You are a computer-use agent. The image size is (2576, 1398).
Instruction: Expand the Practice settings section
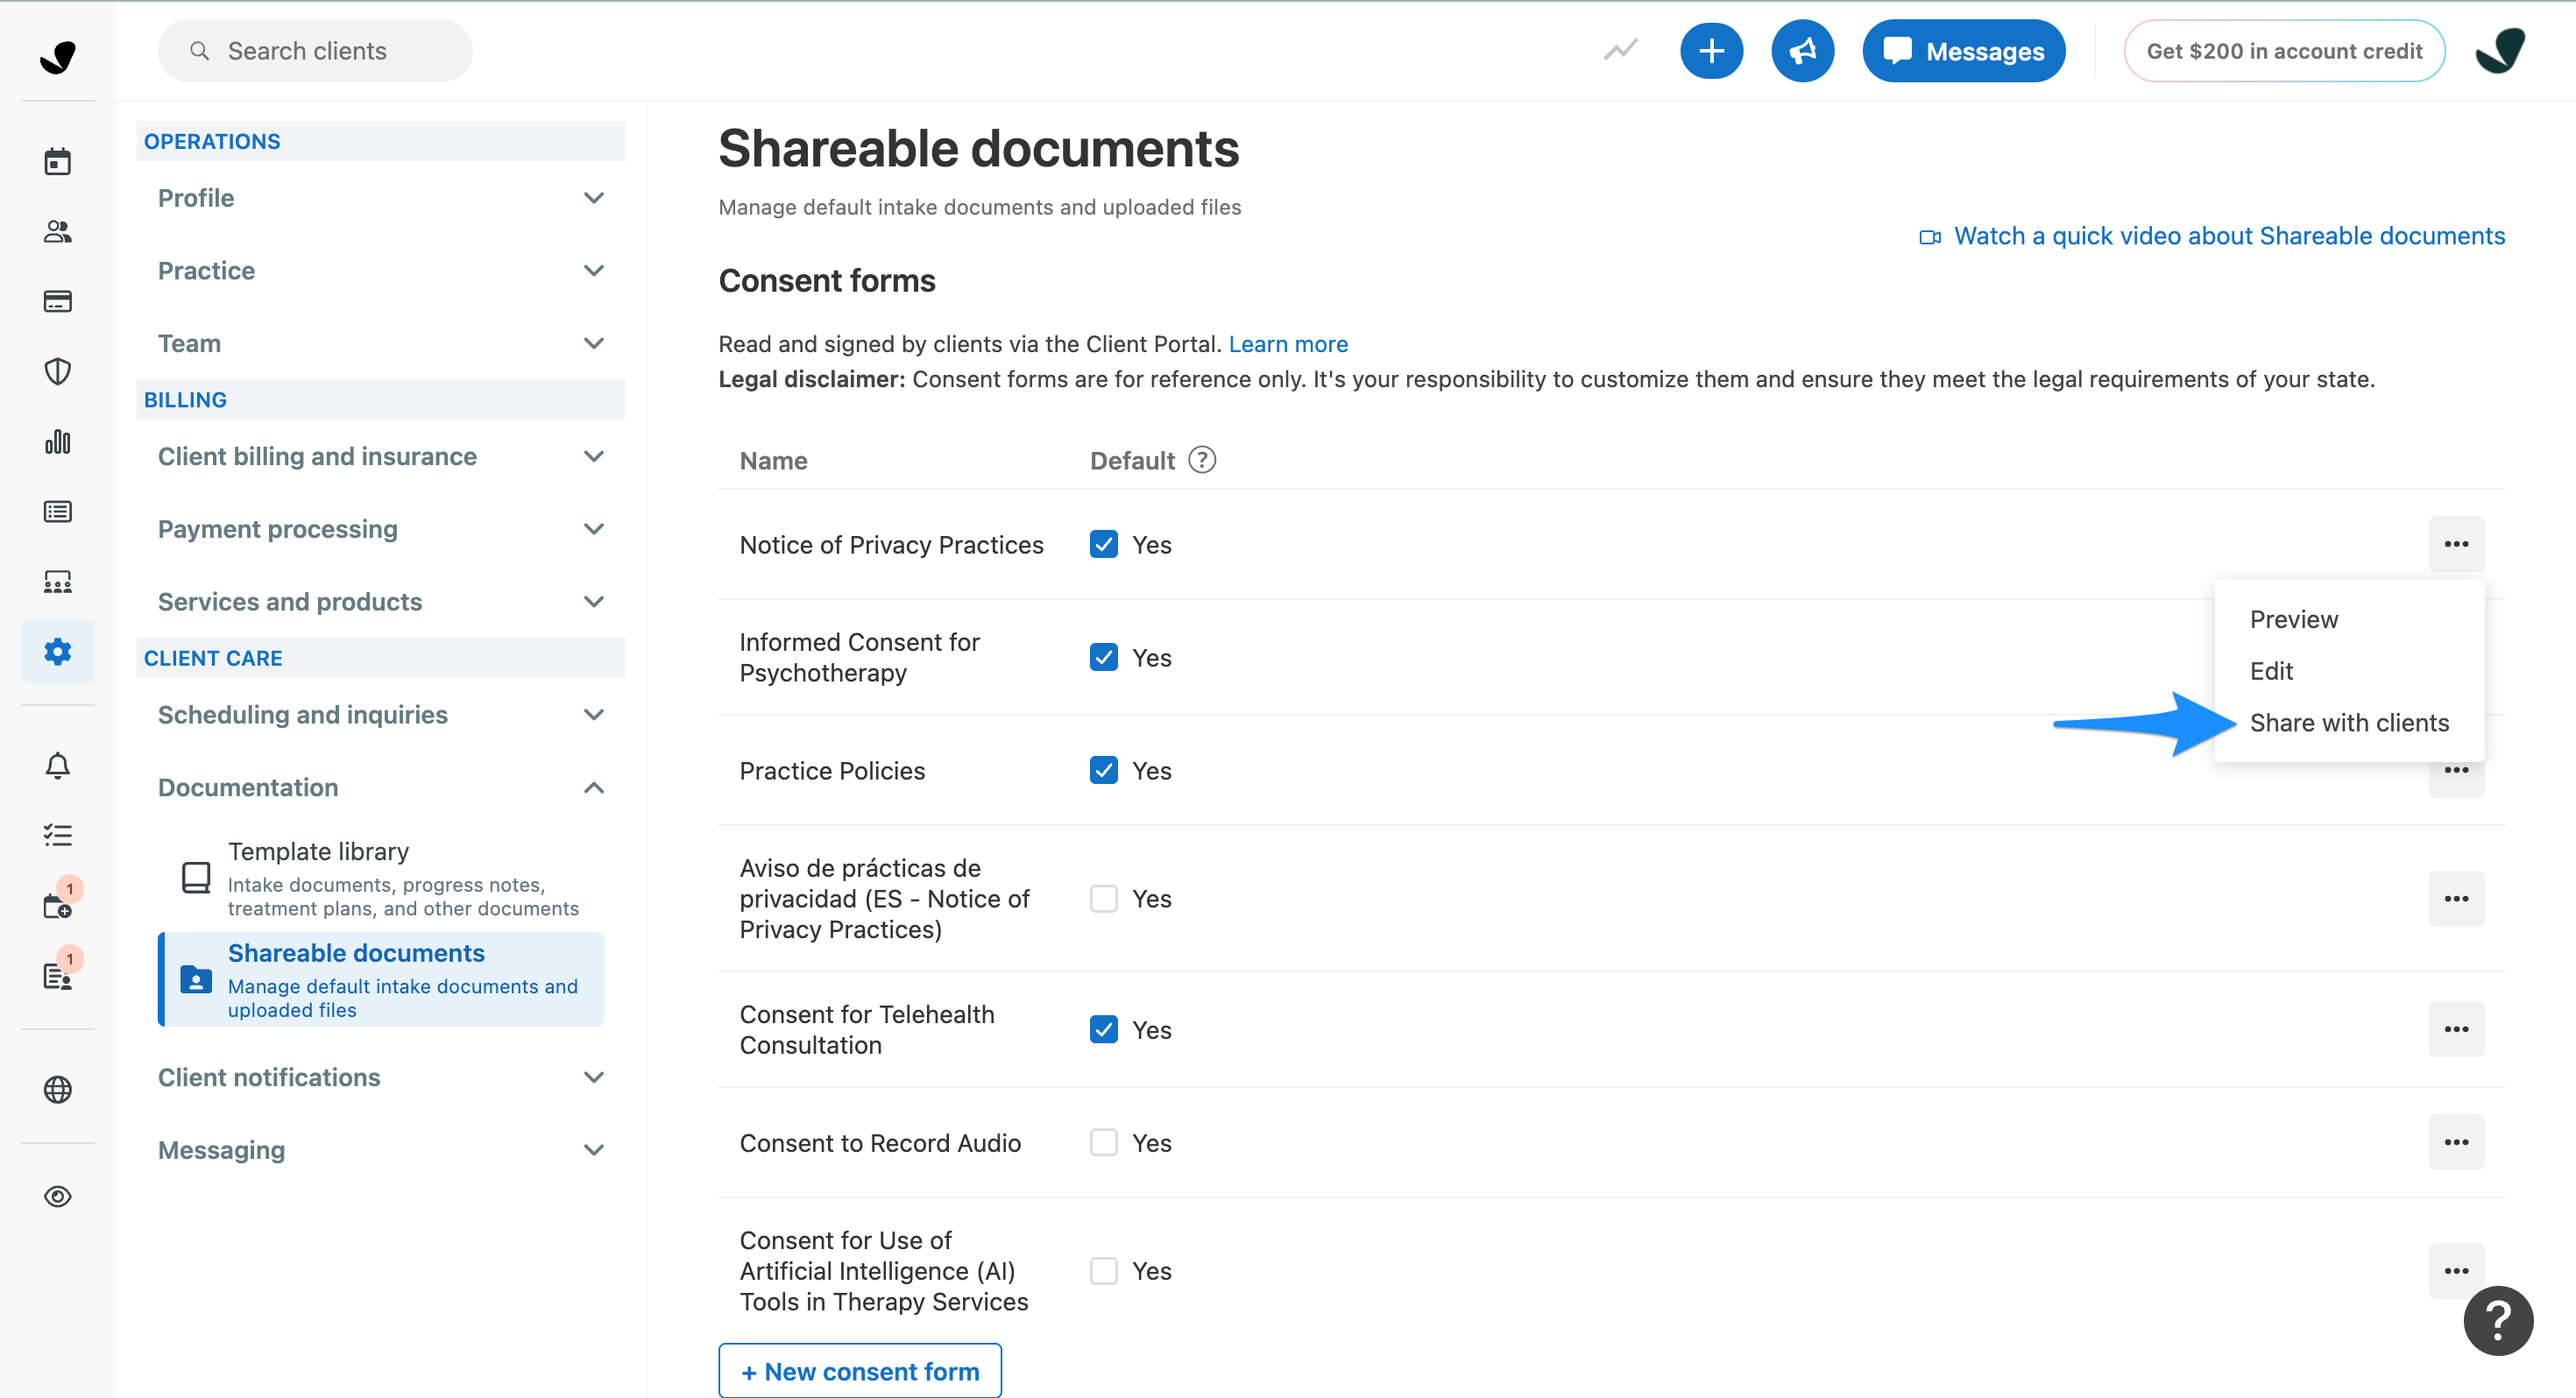pos(380,270)
